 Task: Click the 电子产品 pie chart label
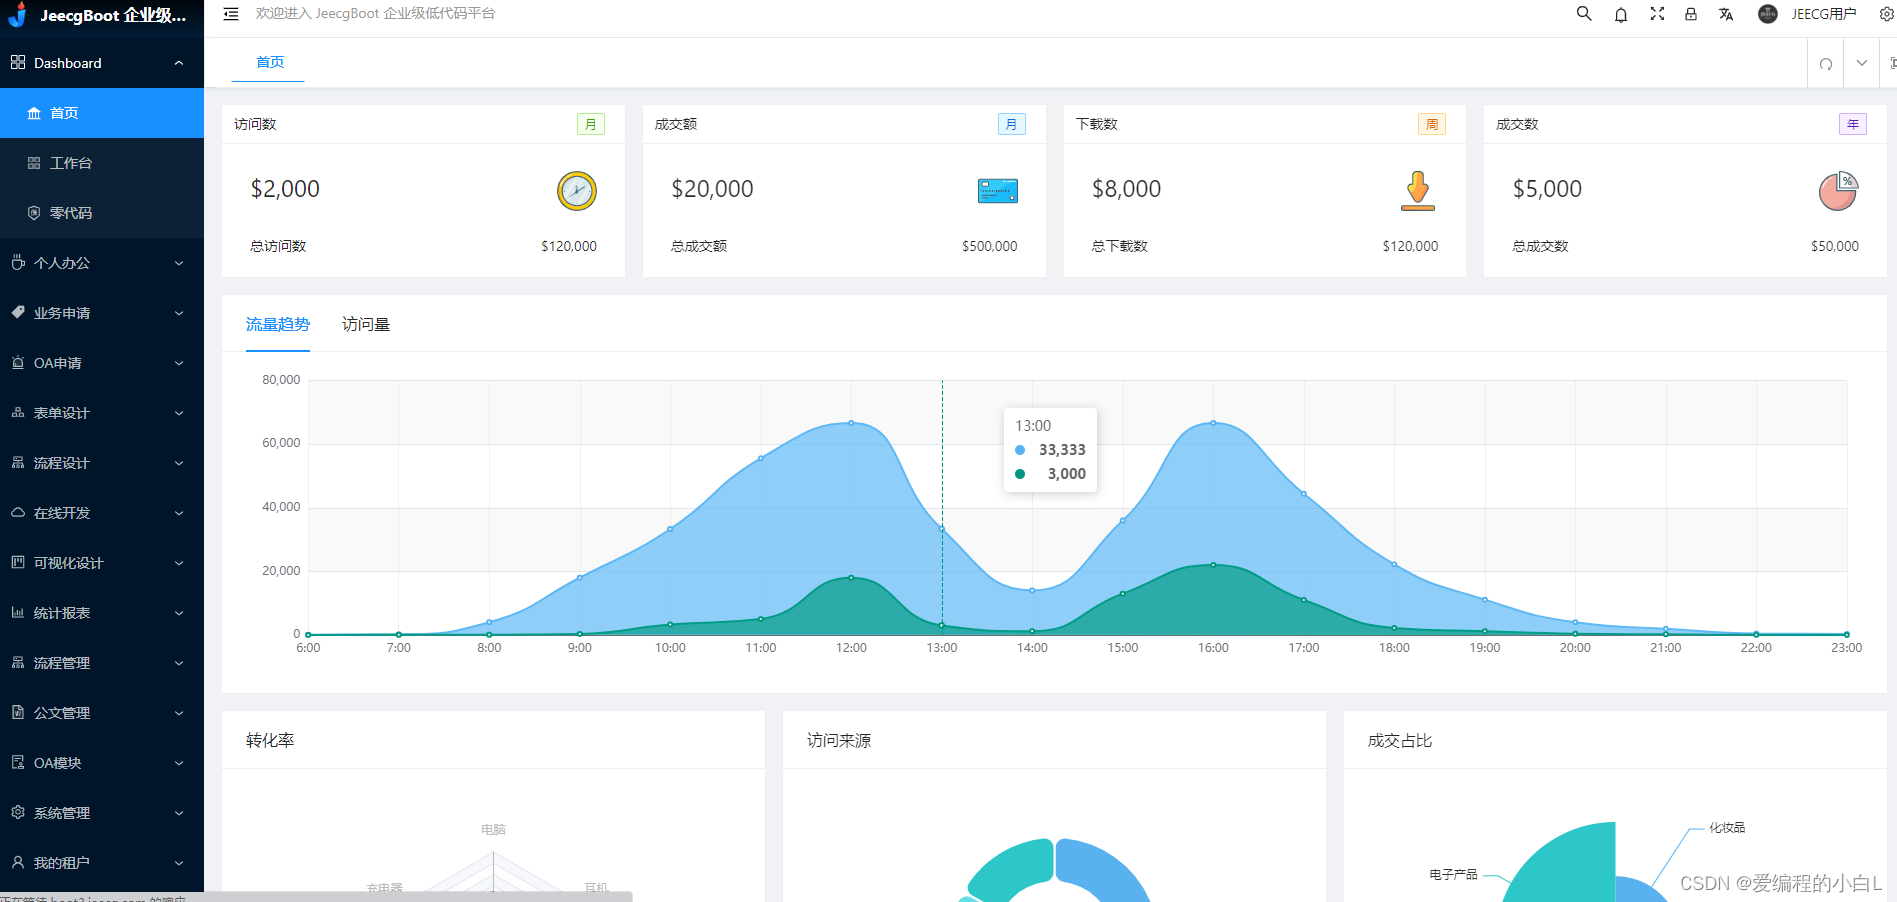1453,875
